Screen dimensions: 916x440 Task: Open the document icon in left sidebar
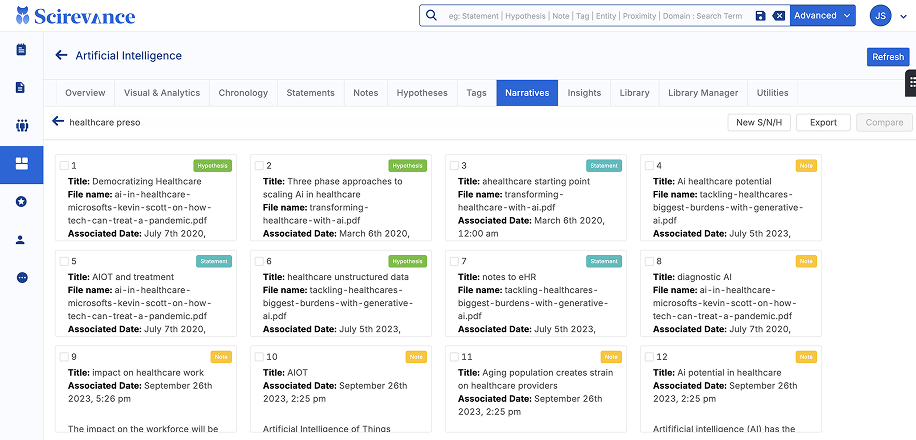pyautogui.click(x=21, y=88)
